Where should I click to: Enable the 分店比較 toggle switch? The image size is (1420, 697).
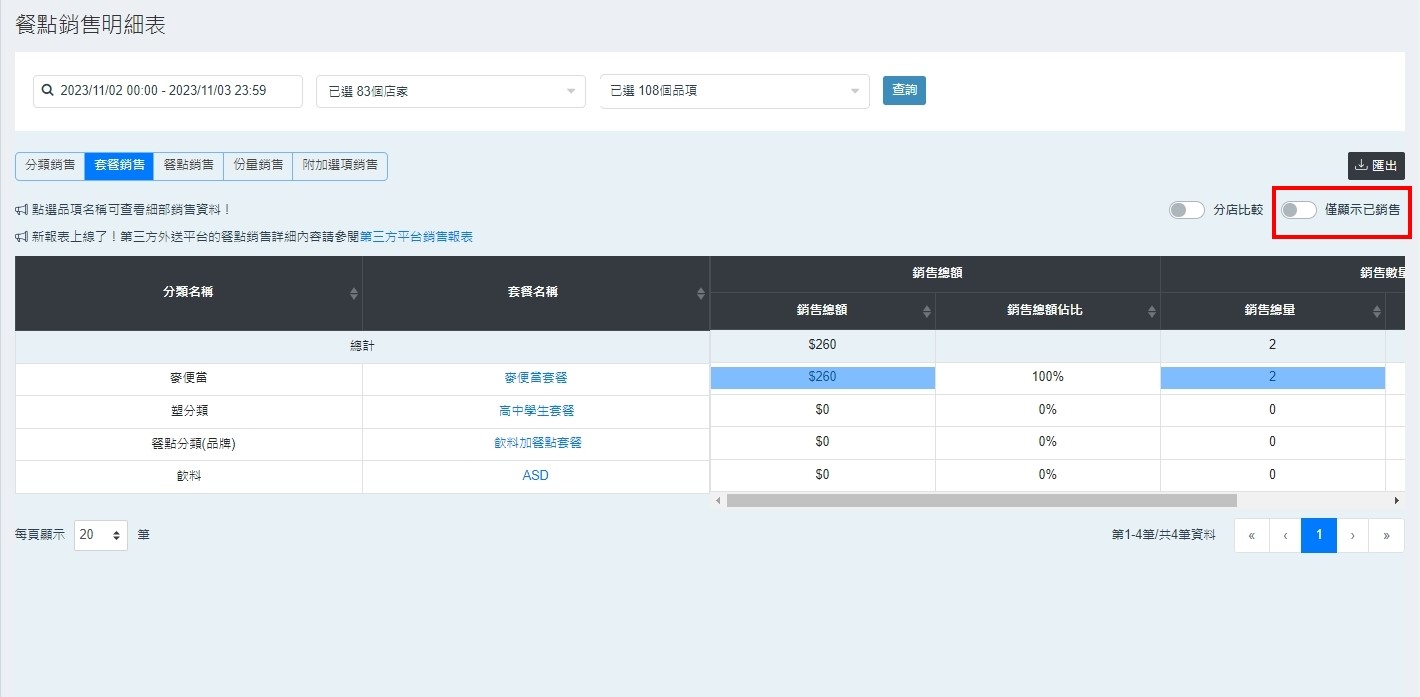pos(1187,210)
